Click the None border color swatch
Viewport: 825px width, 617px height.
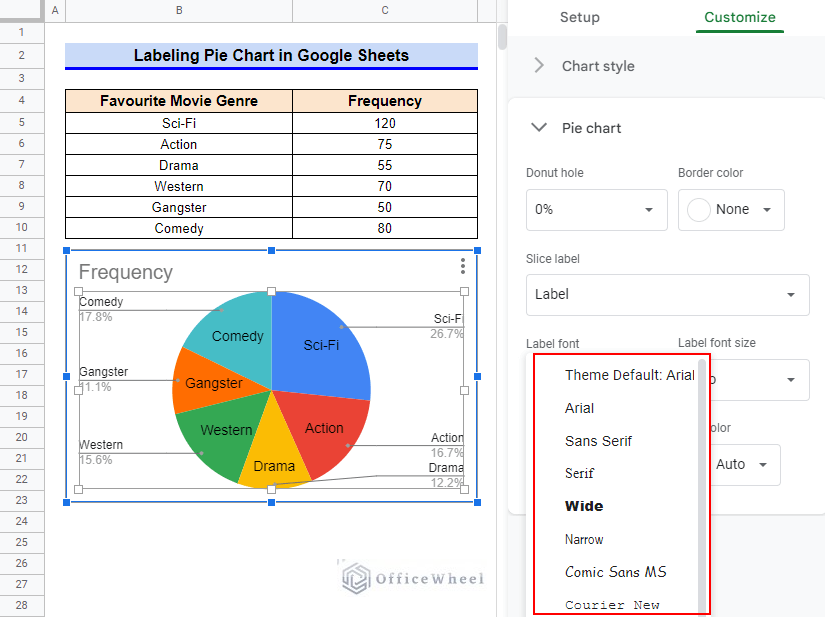[697, 209]
